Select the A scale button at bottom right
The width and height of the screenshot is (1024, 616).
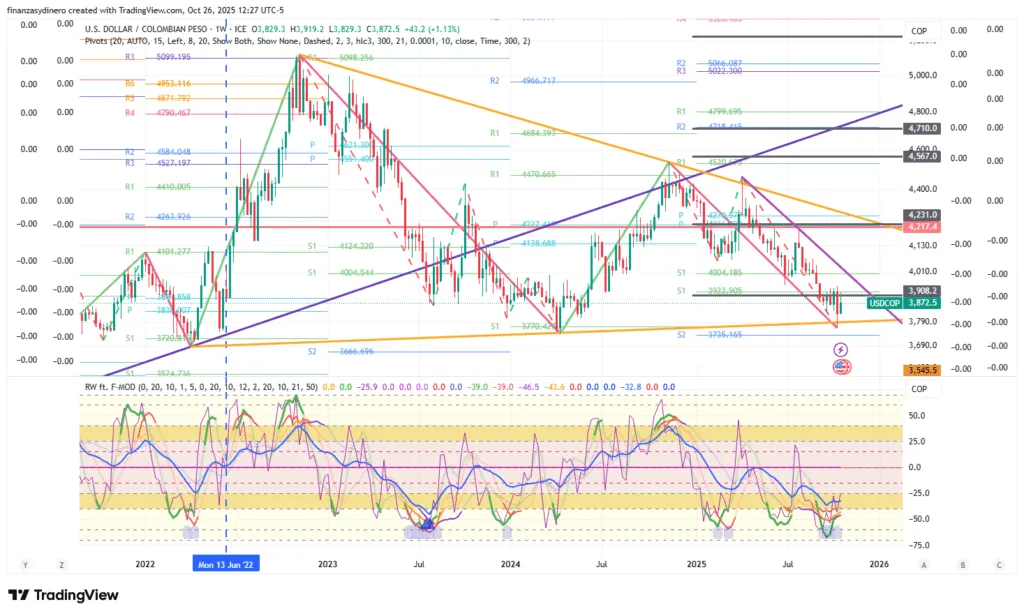point(925,564)
